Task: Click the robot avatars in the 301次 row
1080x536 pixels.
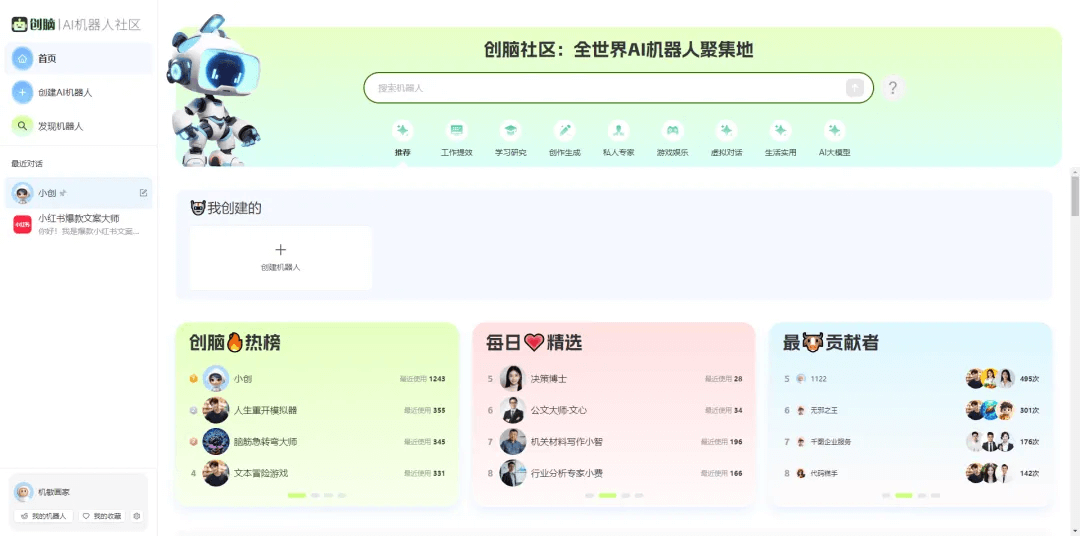Action: [x=990, y=411]
